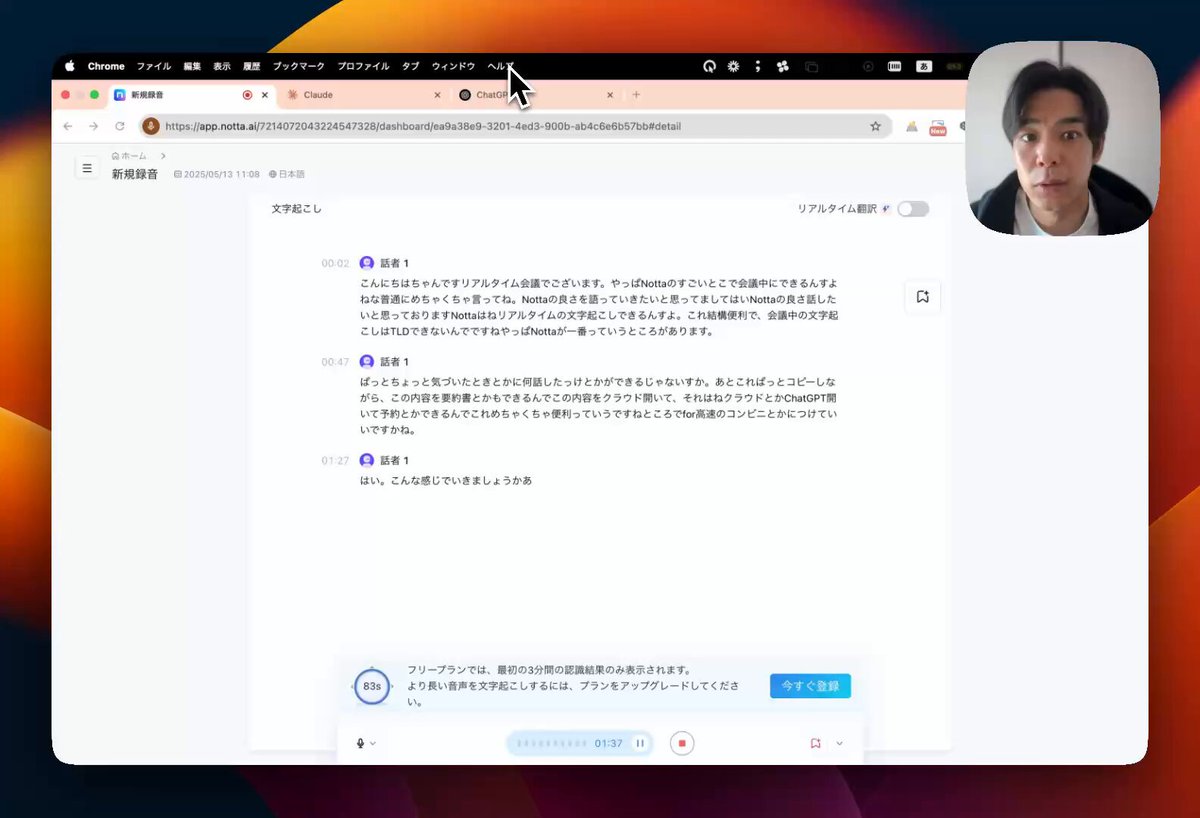The width and height of the screenshot is (1200, 818).
Task: Close the ChatGPT tab
Action: pos(610,95)
